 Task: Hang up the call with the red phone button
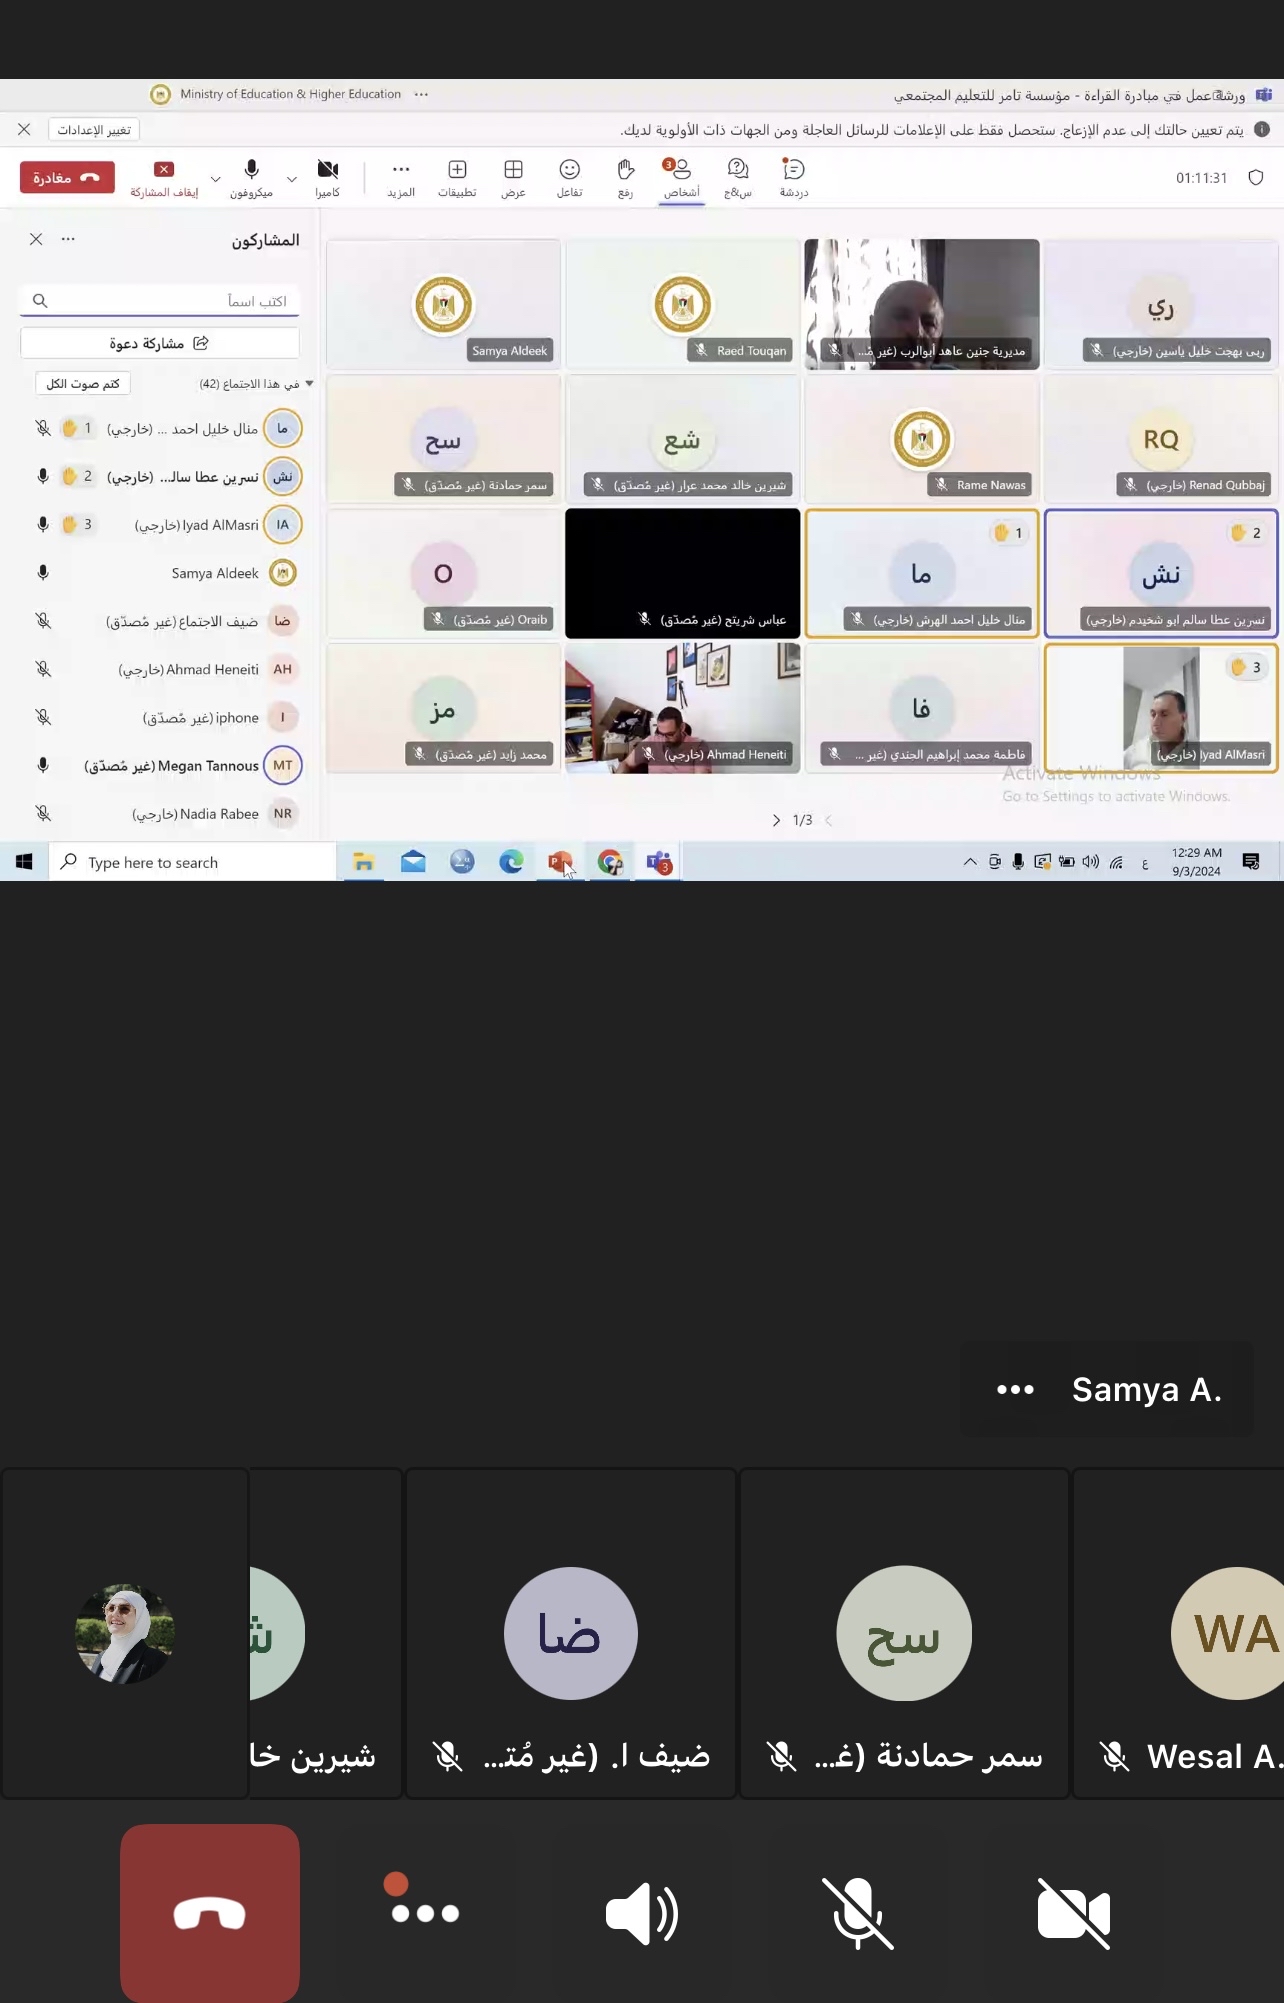(210, 1912)
